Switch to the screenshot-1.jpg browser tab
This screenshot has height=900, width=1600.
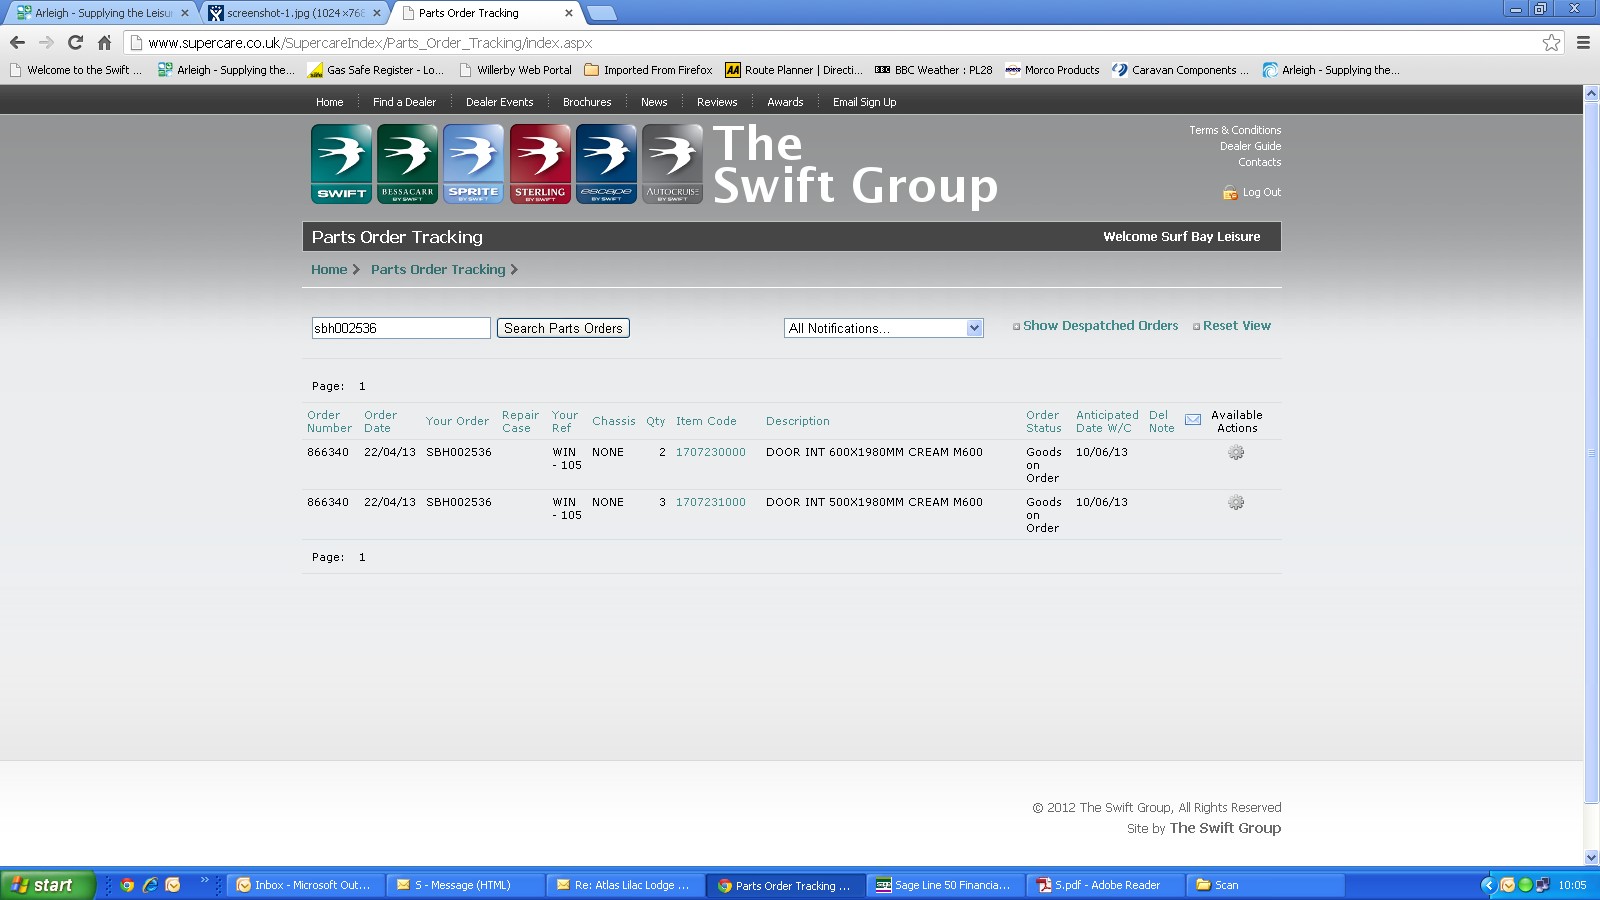click(295, 13)
